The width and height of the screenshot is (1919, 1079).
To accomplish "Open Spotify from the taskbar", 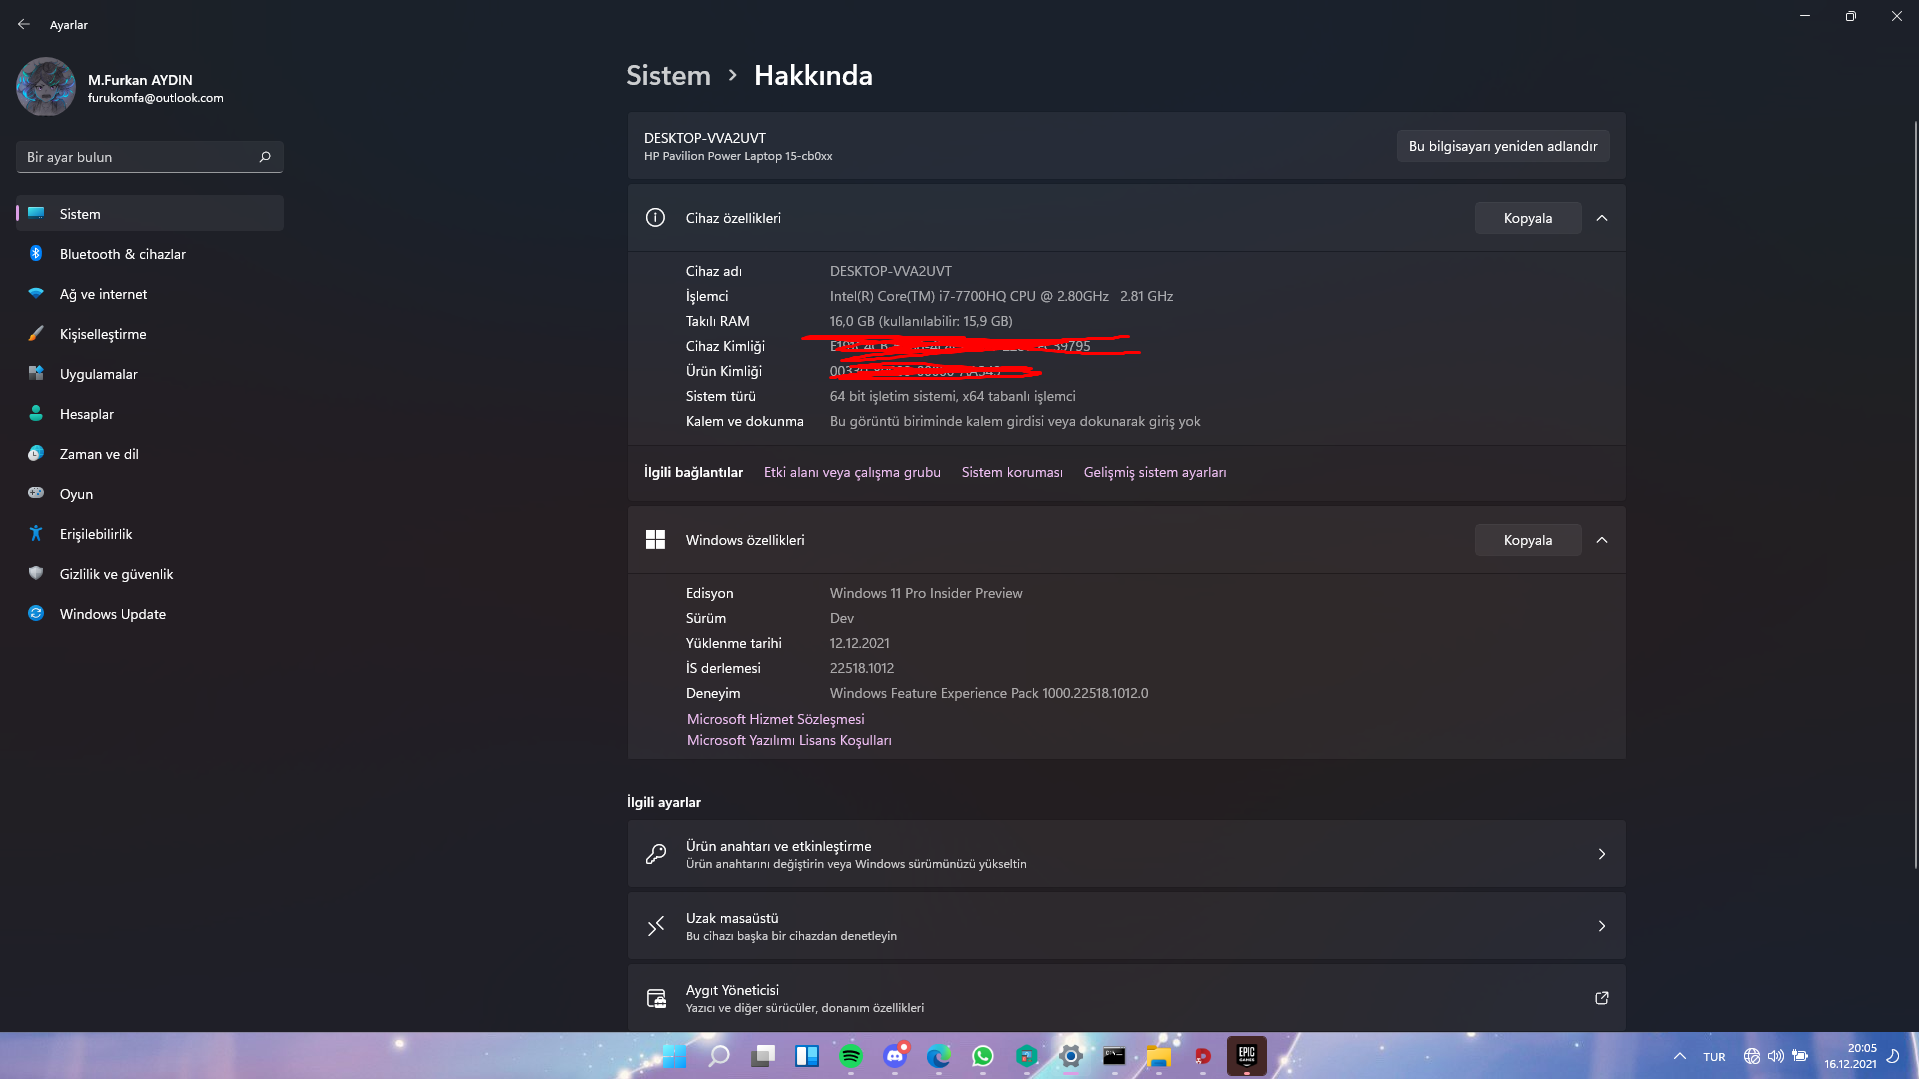I will [851, 1056].
